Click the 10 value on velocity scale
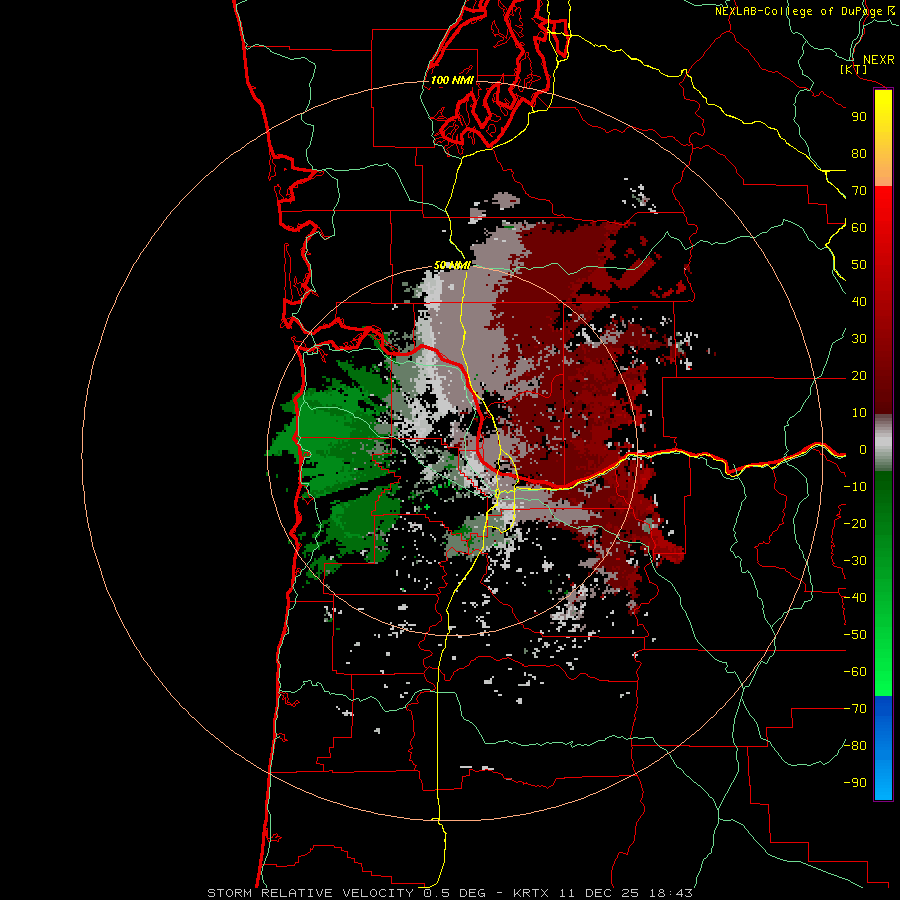This screenshot has width=900, height=900. coord(859,413)
